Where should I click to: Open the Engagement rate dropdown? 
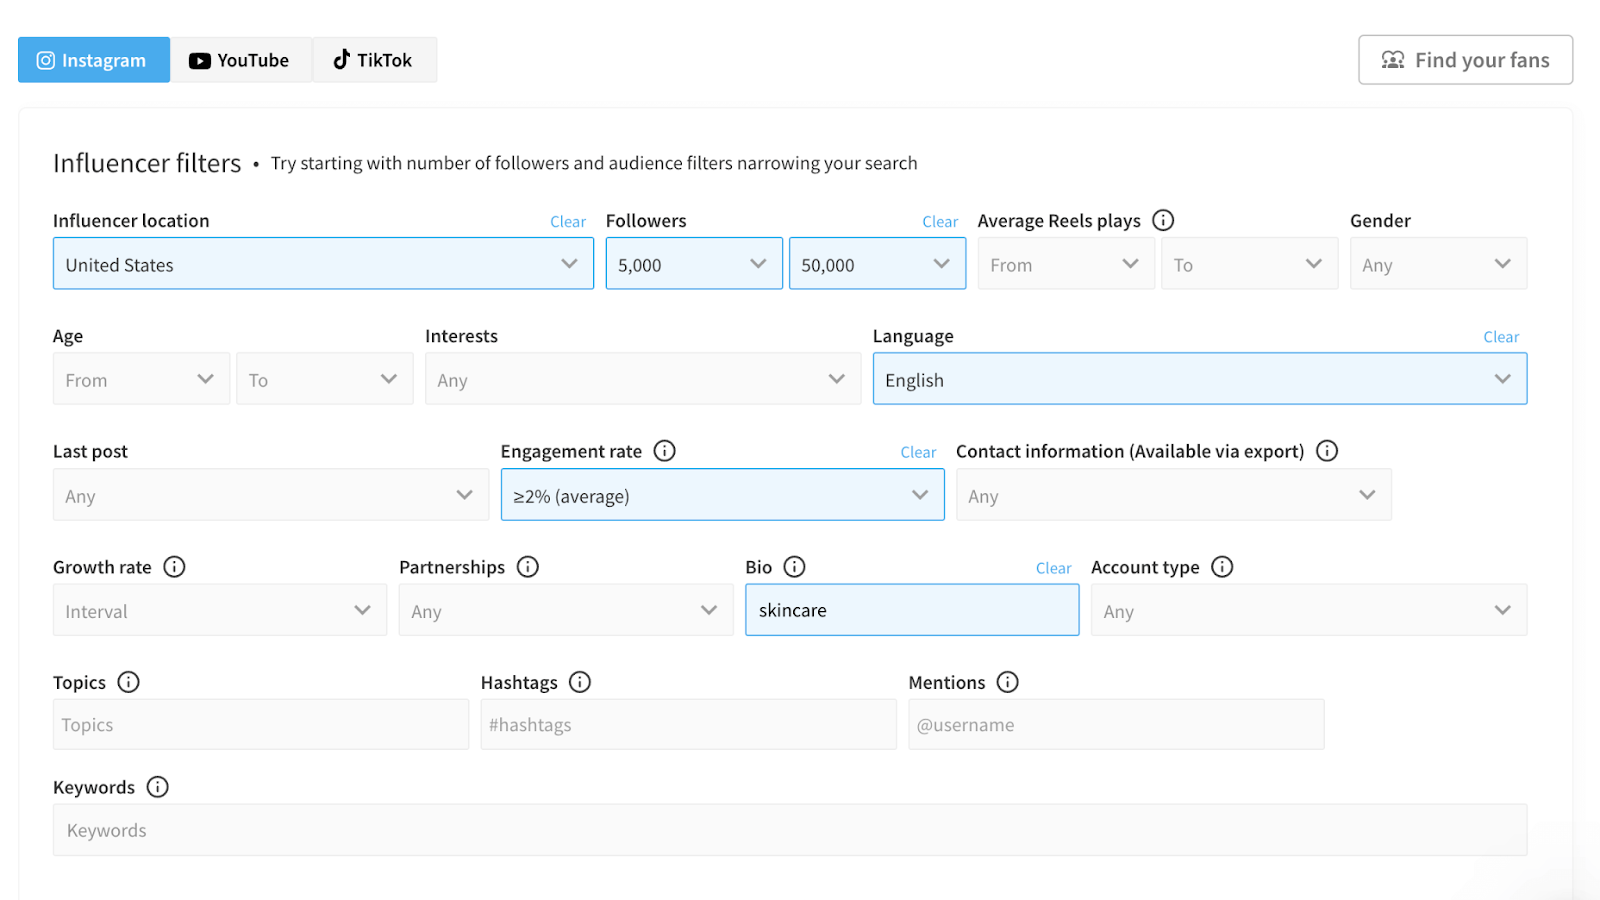(x=721, y=495)
